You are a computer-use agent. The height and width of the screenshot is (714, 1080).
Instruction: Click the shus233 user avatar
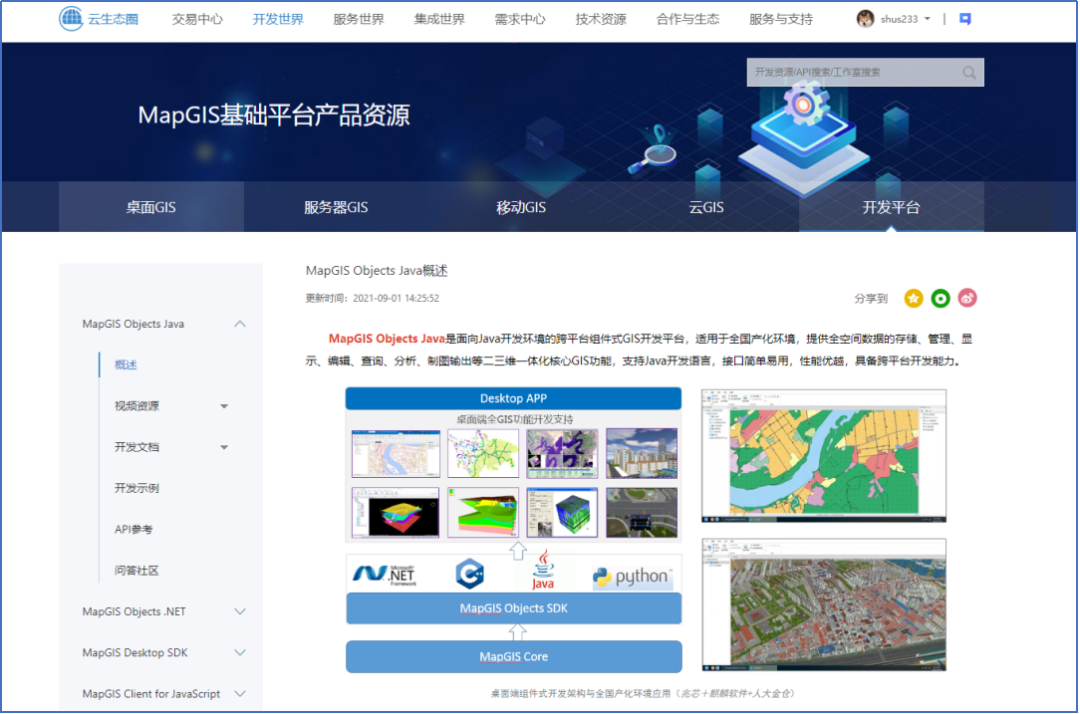865,19
